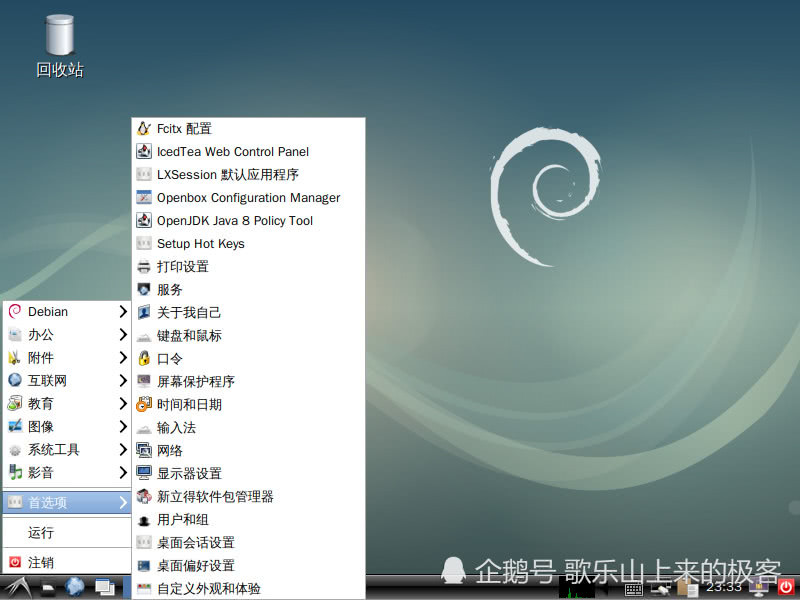Launch Fcitx 配置 from the preferences submenu

tap(248, 129)
